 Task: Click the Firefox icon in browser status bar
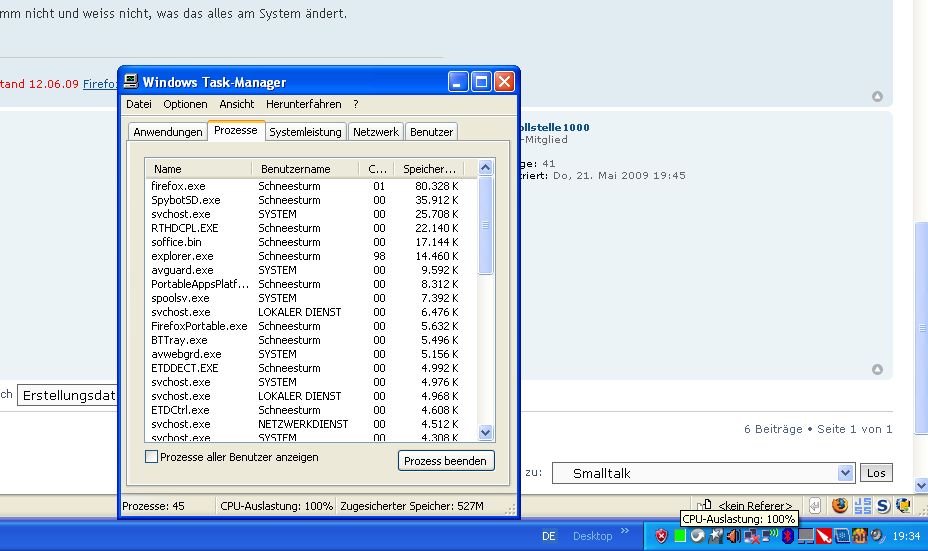tap(839, 505)
